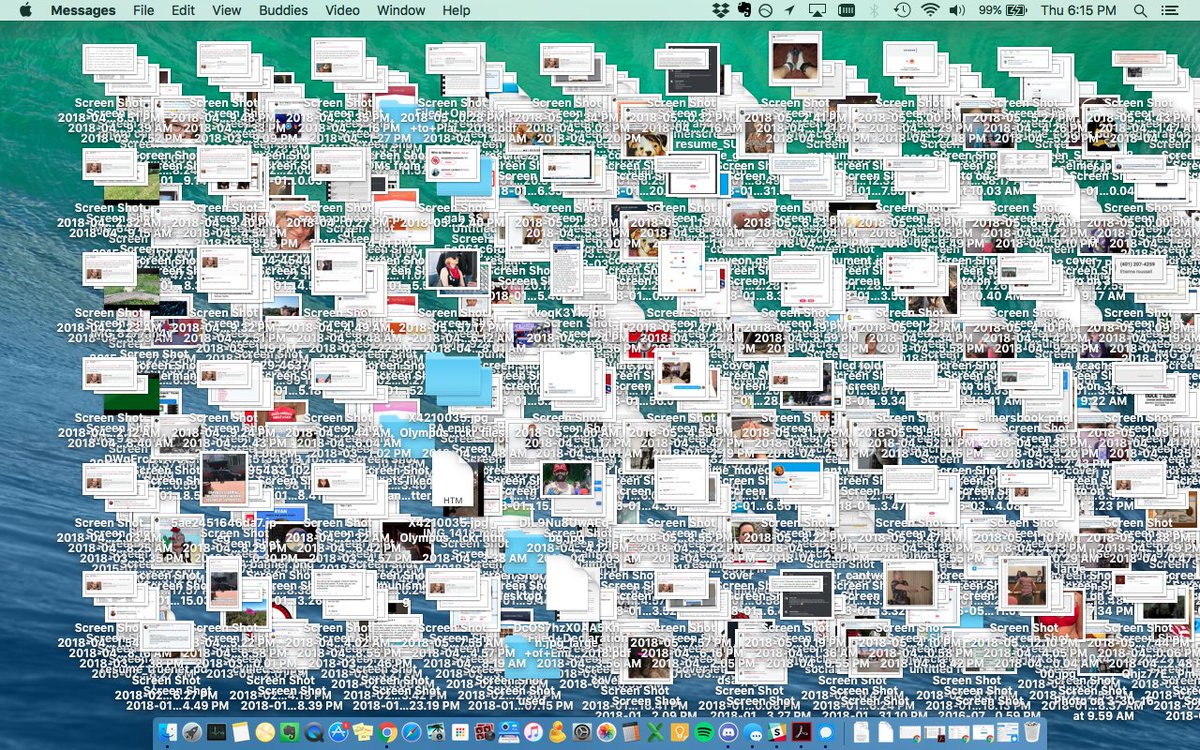
Task: Open the Adium duck Dock icon
Action: (x=557, y=732)
